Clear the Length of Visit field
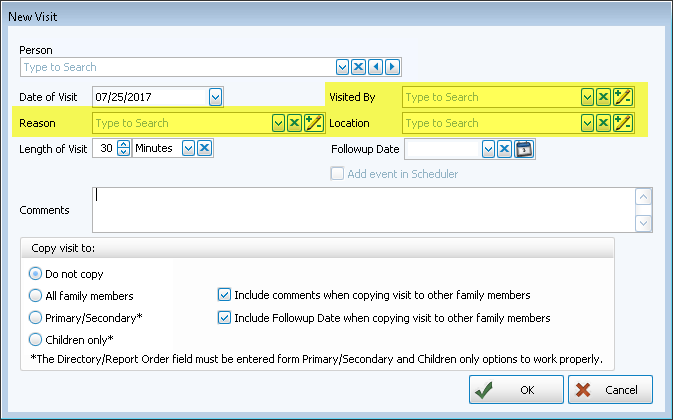 click(x=204, y=148)
